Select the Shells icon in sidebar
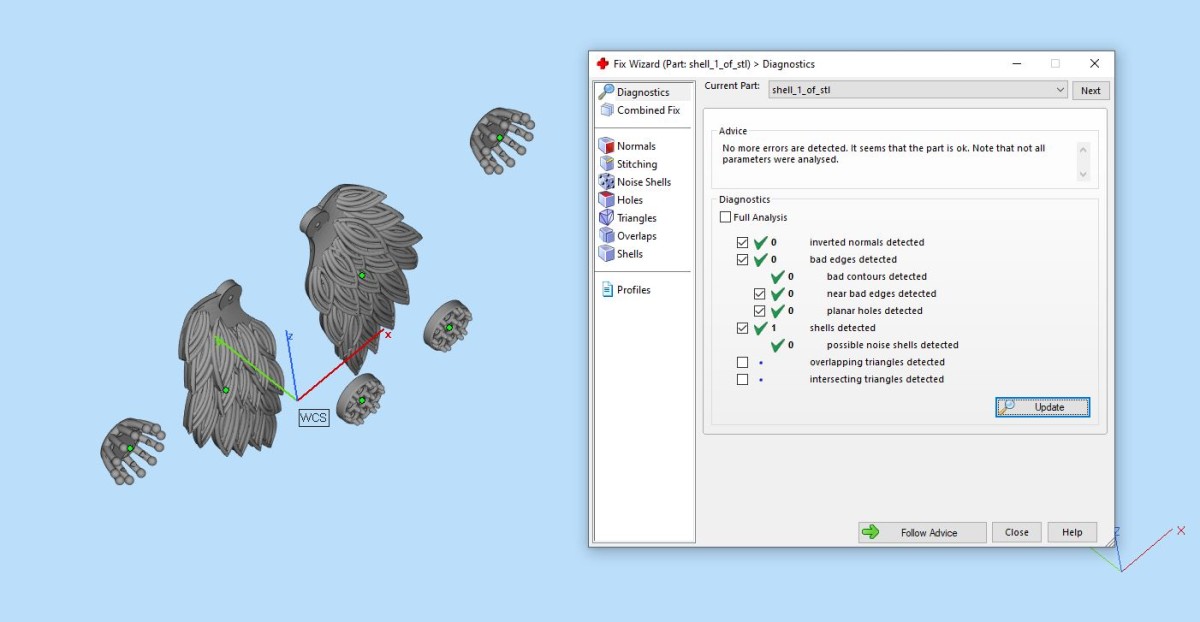Viewport: 1200px width, 622px height. pyautogui.click(x=607, y=254)
